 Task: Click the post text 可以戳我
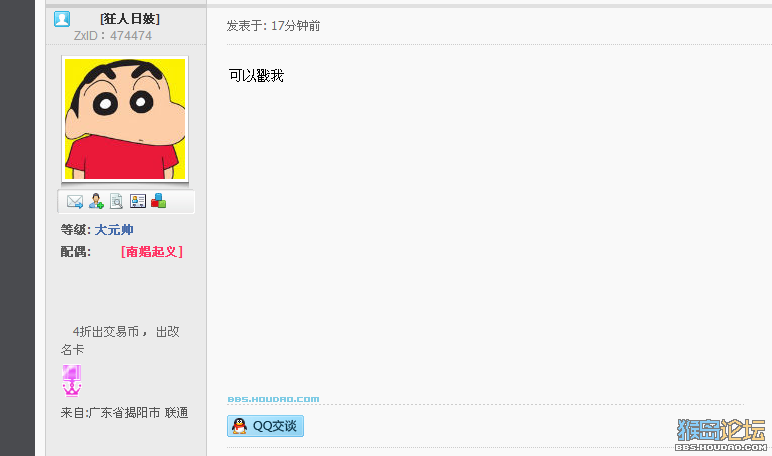pyautogui.click(x=257, y=76)
